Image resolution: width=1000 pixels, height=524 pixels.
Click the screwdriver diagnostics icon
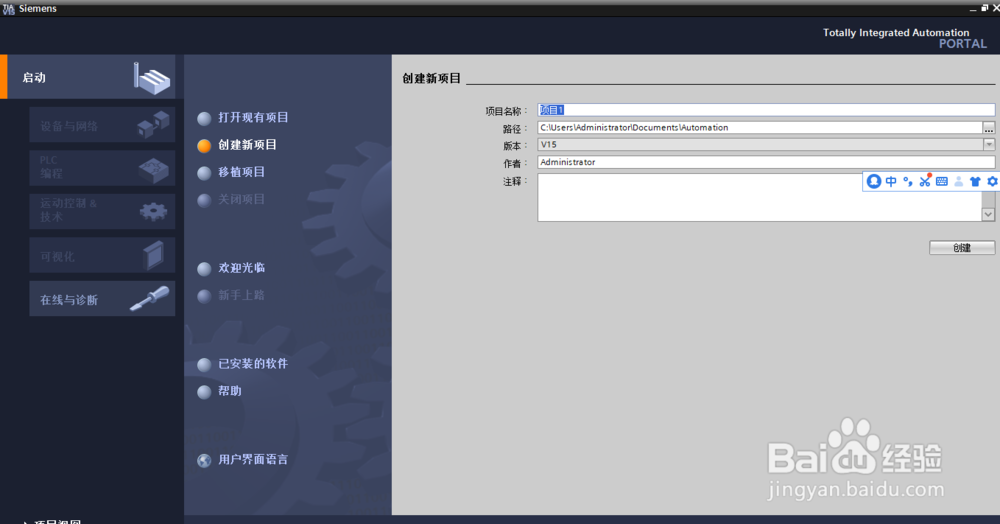click(x=150, y=298)
